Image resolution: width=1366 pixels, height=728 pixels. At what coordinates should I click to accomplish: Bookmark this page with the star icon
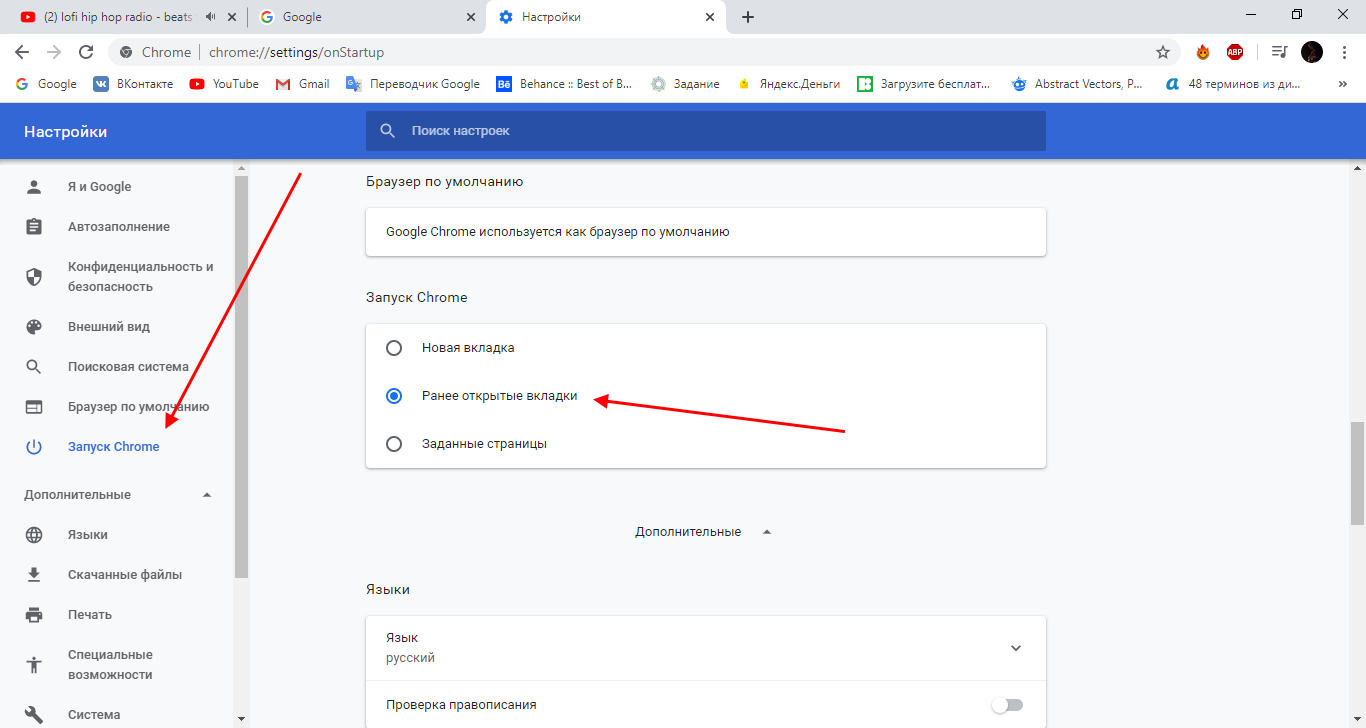click(1163, 52)
